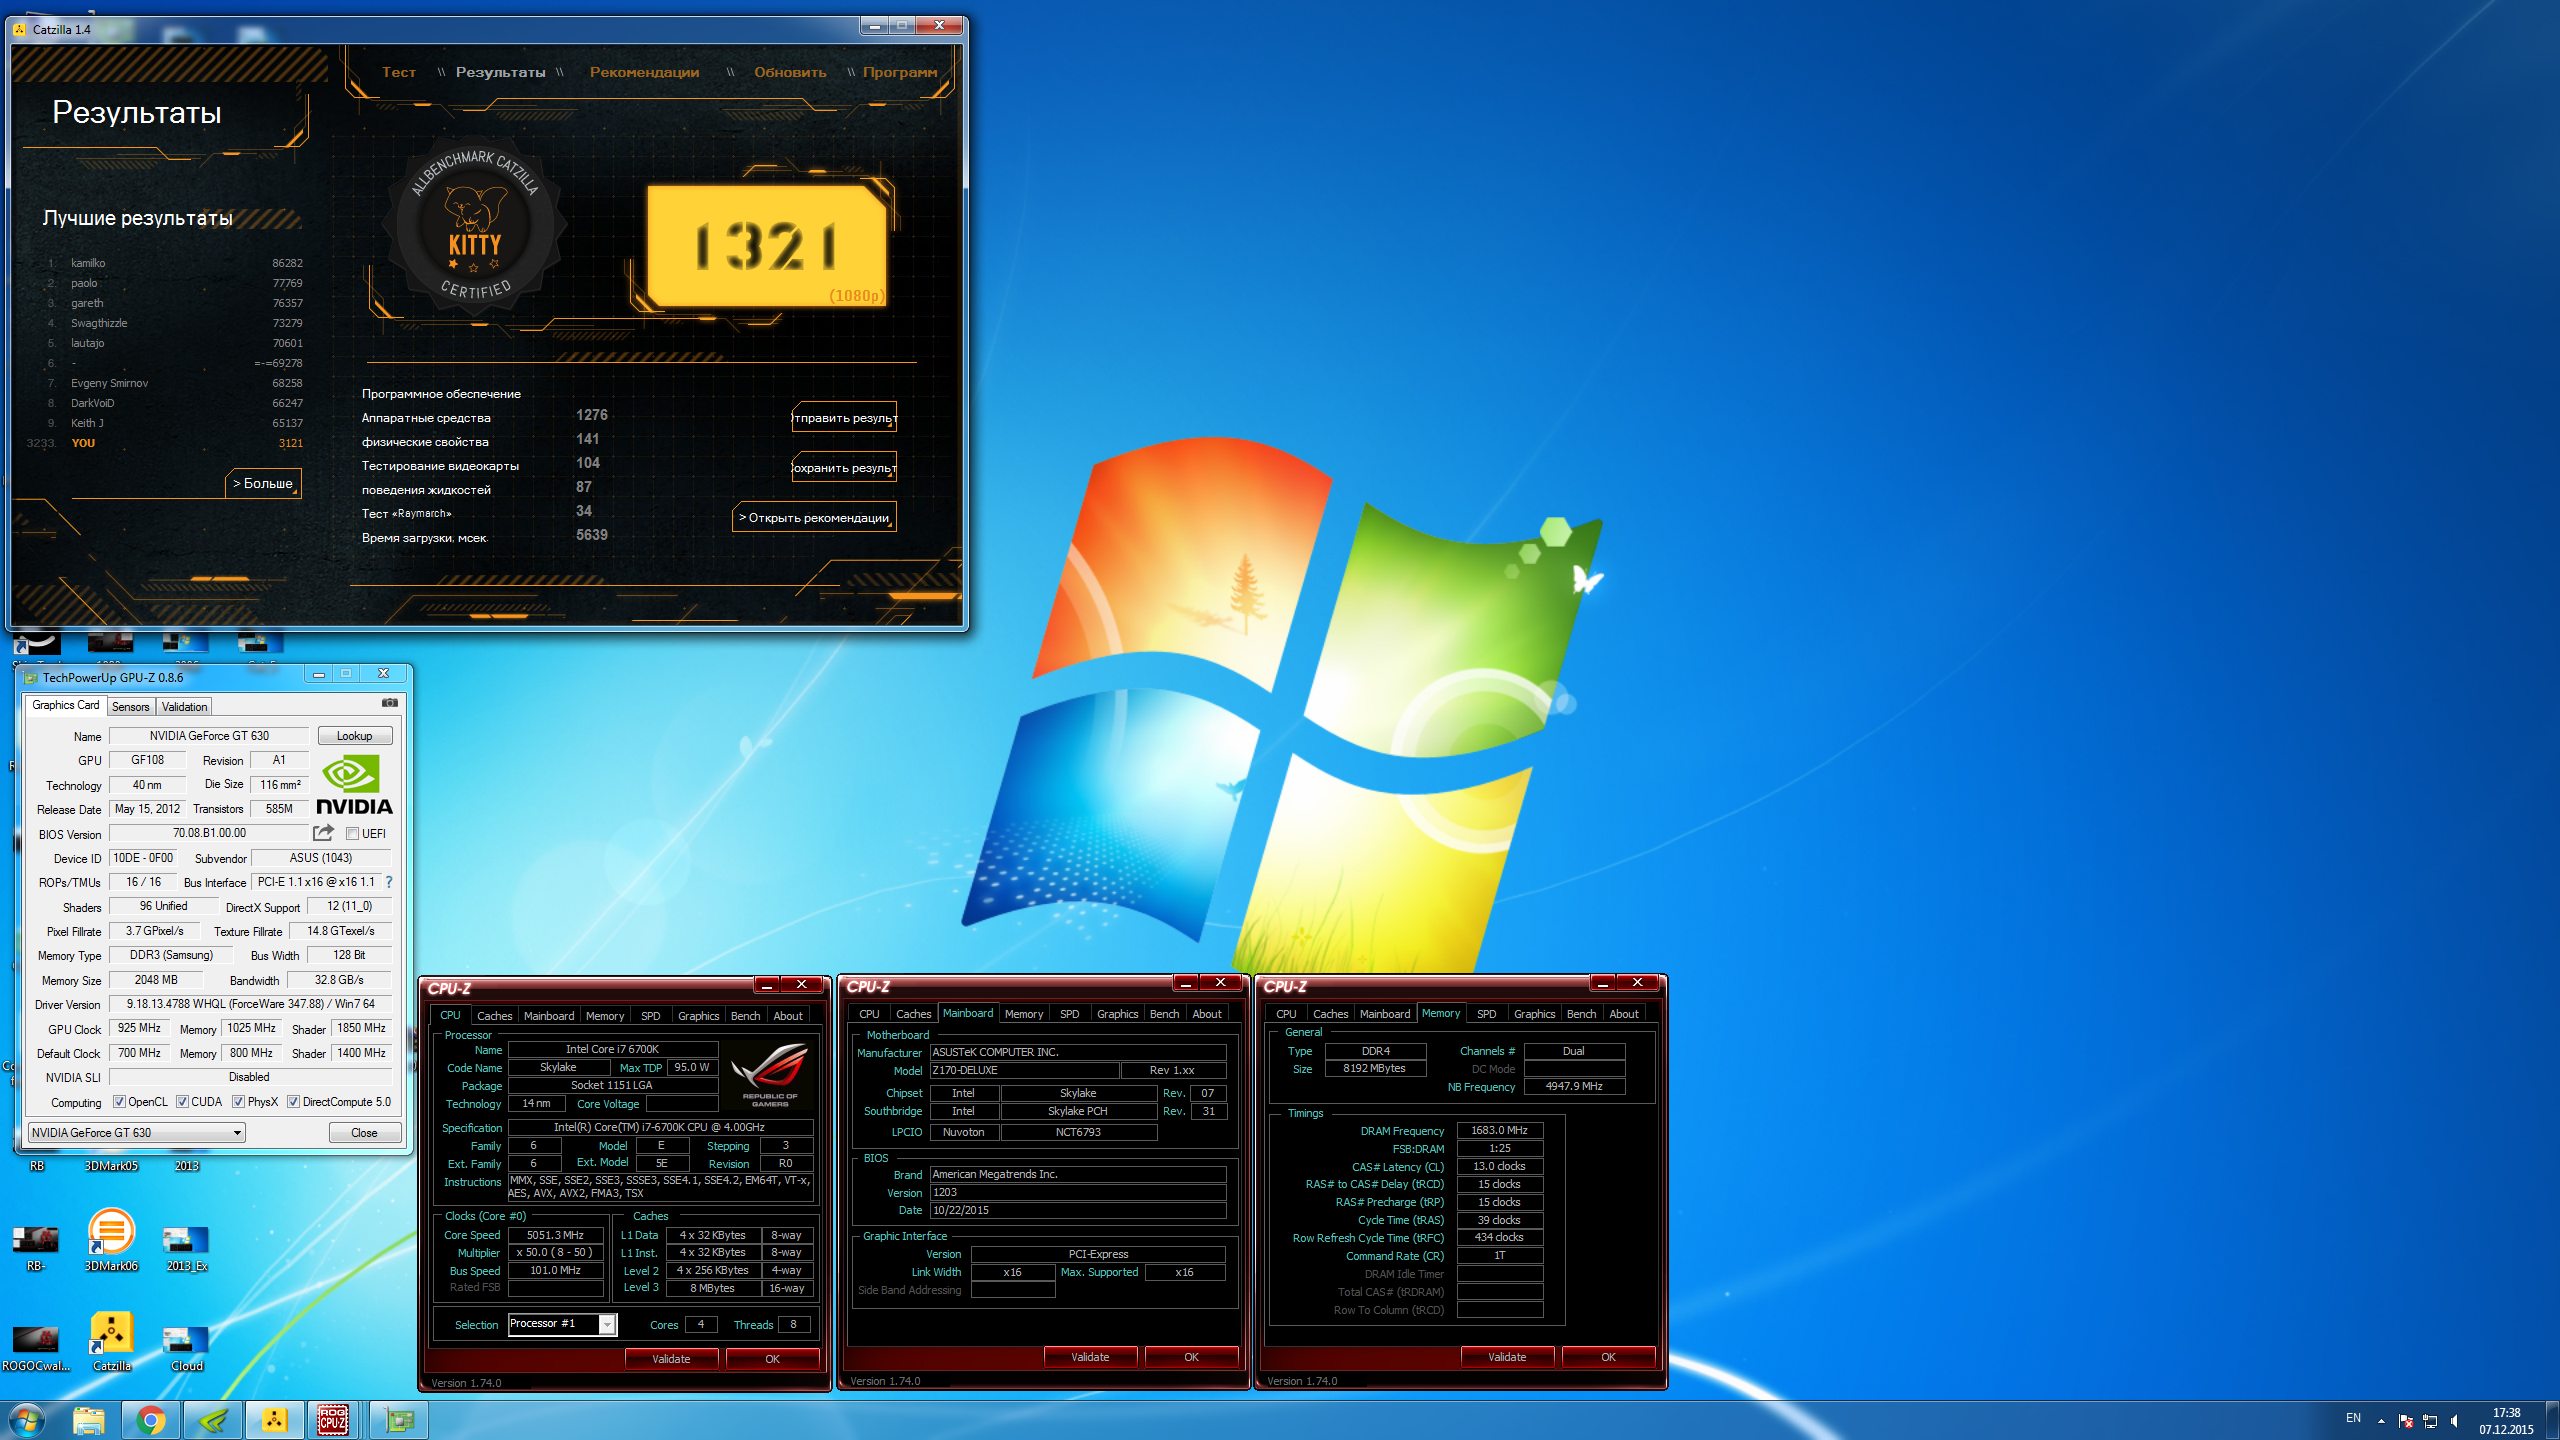This screenshot has width=2560, height=1440.
Task: Click the Отправить результ button
Action: [844, 418]
